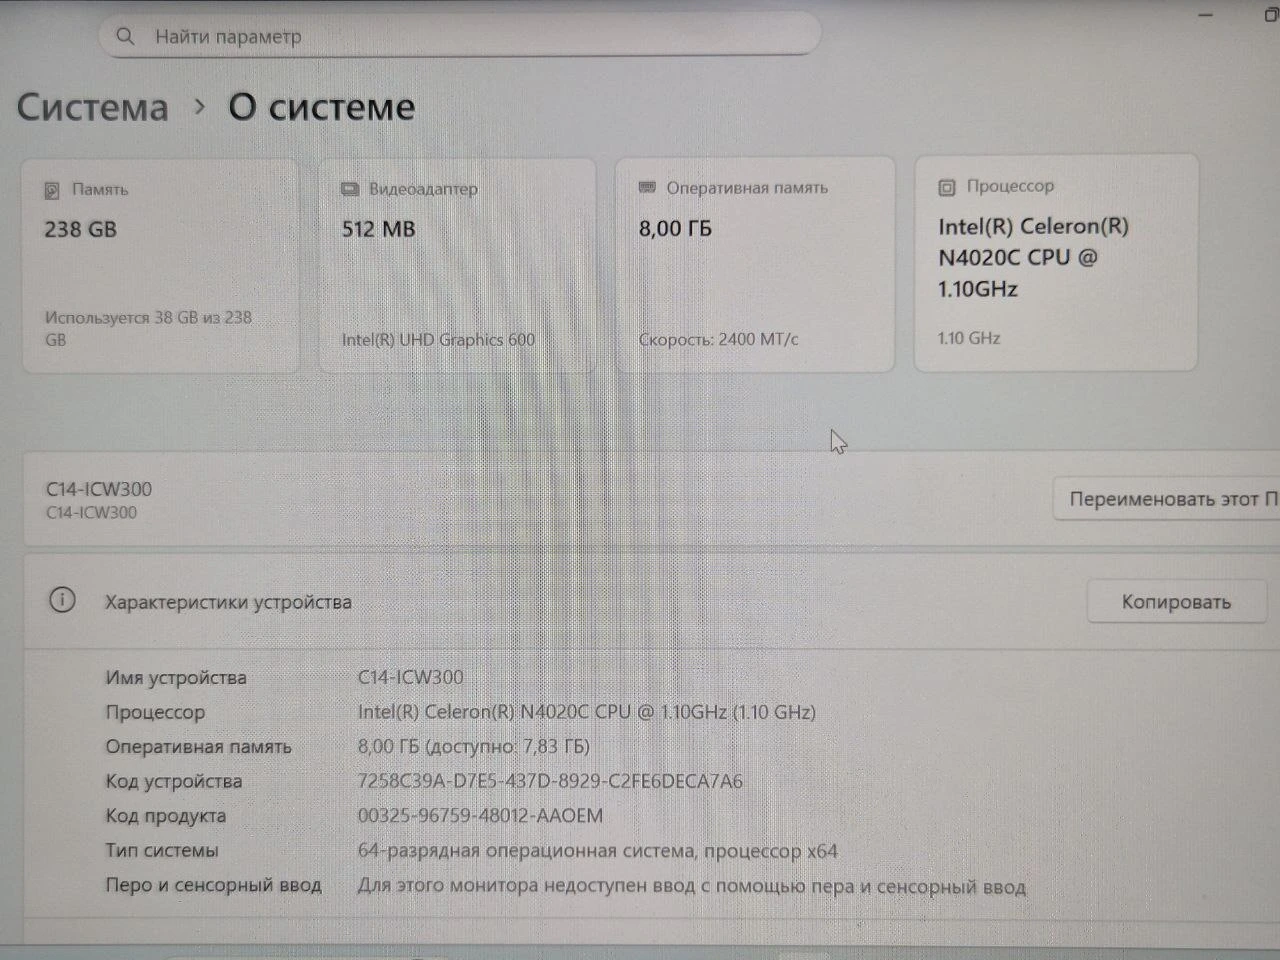Click the Процессор chip icon
This screenshot has height=960, width=1280.
[x=946, y=187]
